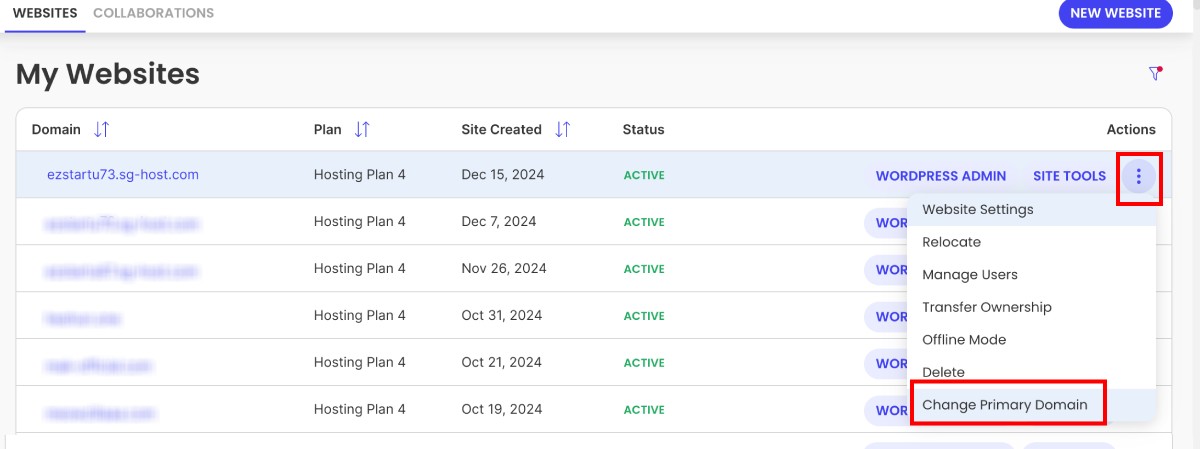The width and height of the screenshot is (1200, 449).
Task: Choose Delete from the actions menu
Action: click(943, 372)
